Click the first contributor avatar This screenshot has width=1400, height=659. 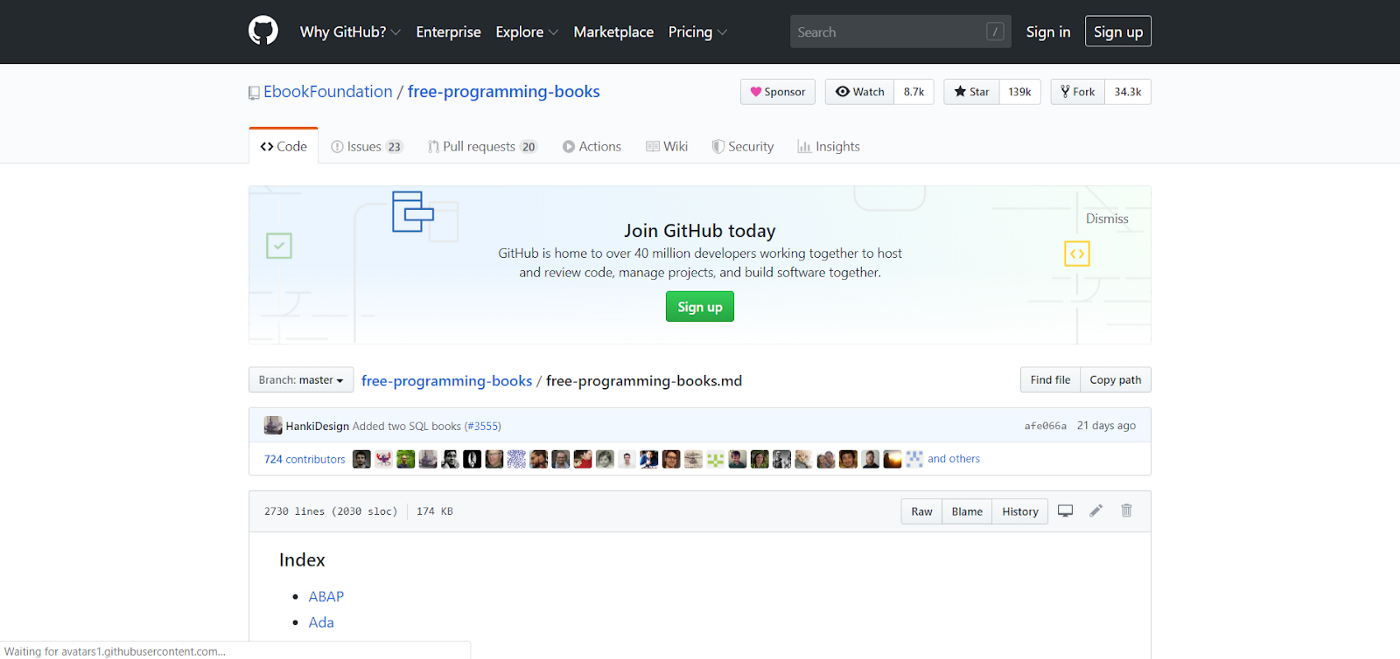[362, 459]
